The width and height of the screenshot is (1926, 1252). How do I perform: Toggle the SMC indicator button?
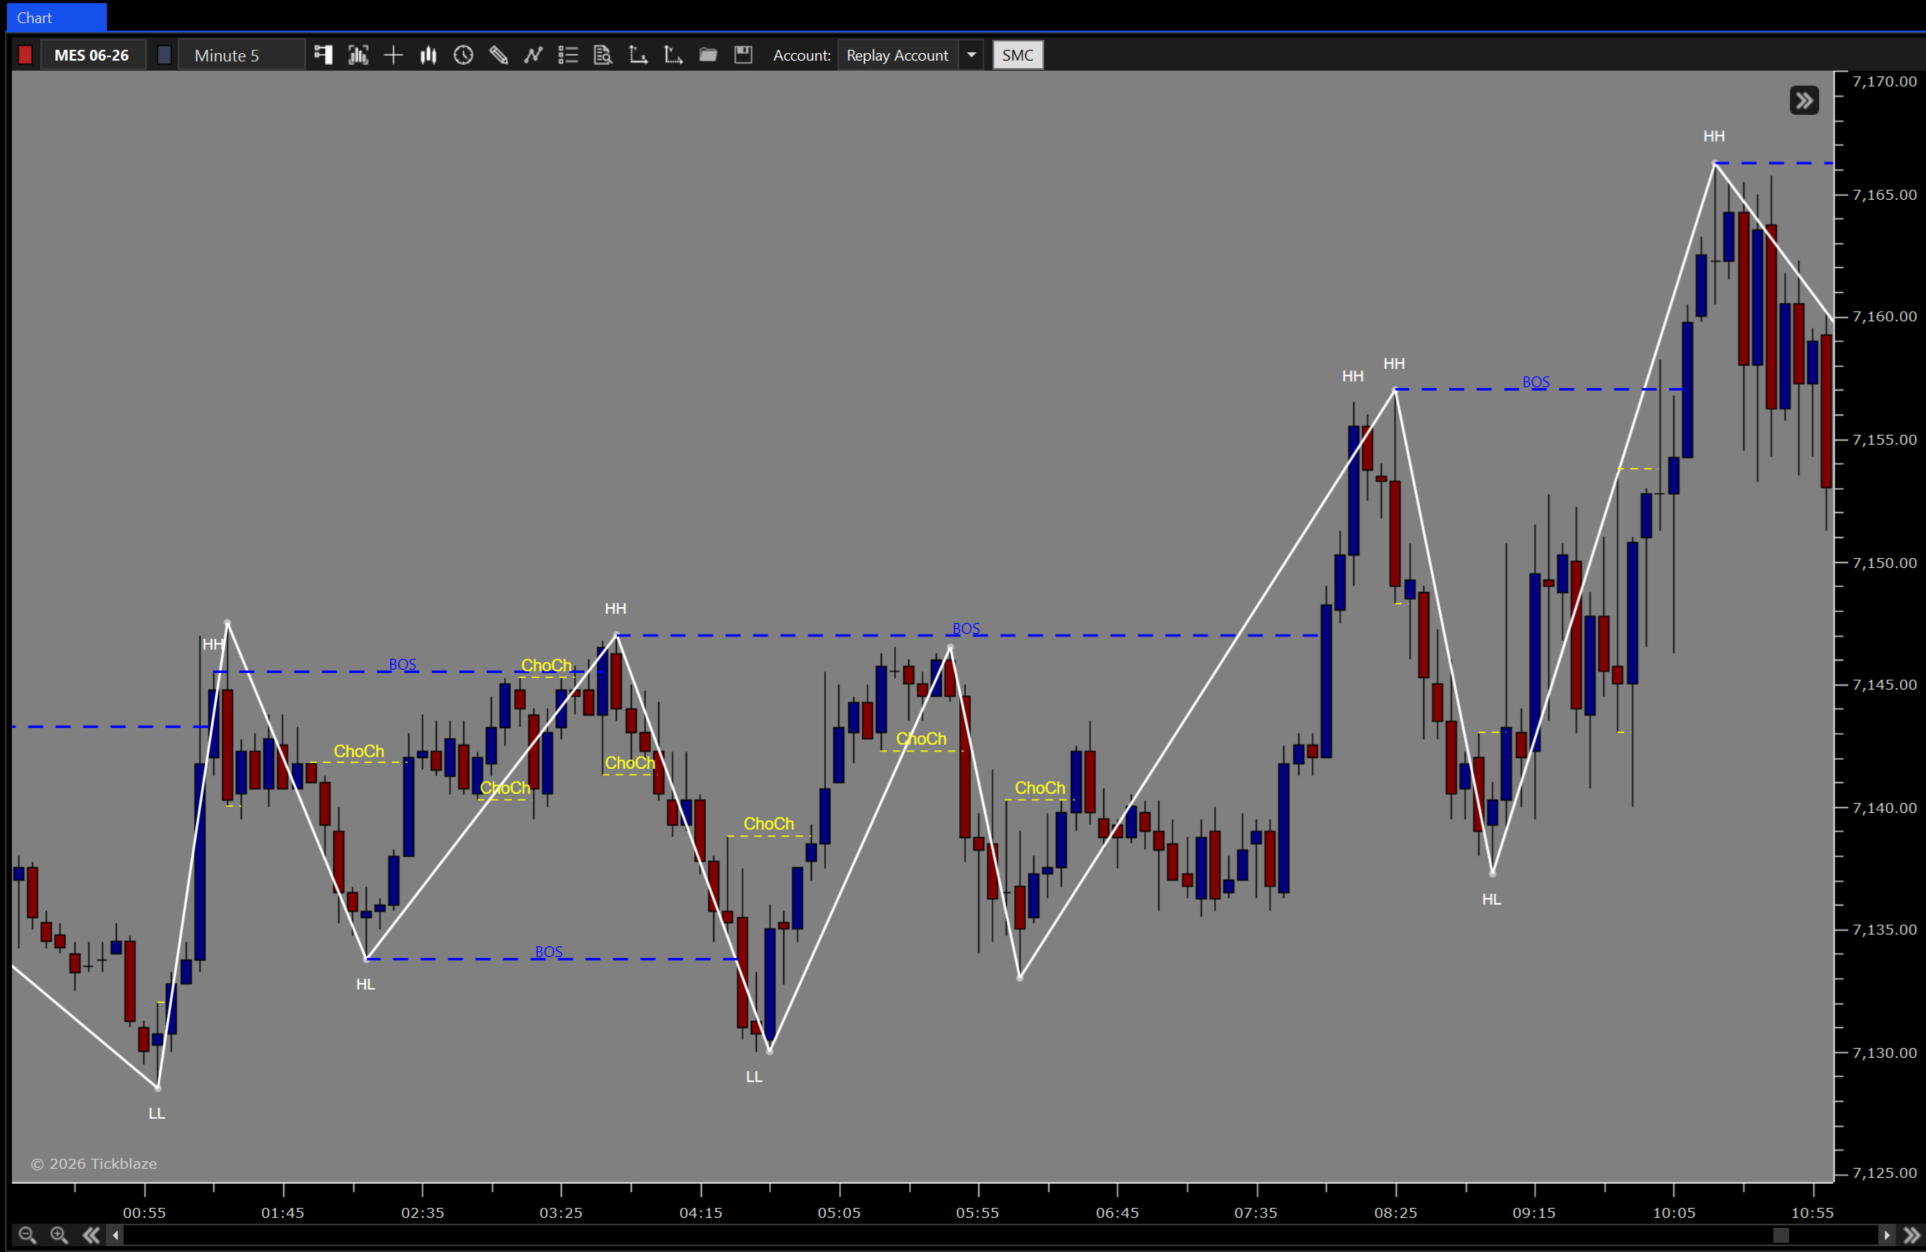tap(1017, 55)
